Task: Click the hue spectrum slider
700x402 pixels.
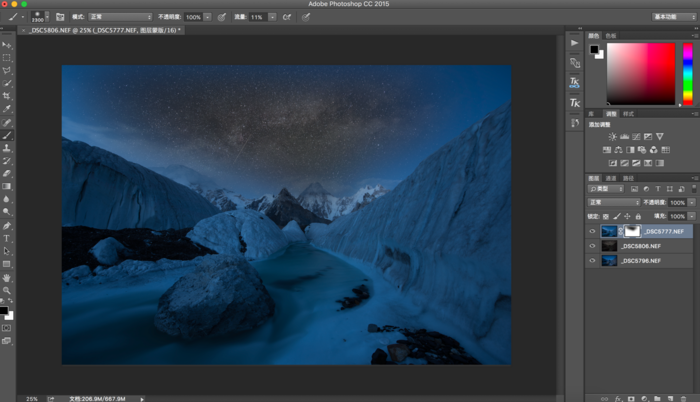Action: (688, 75)
